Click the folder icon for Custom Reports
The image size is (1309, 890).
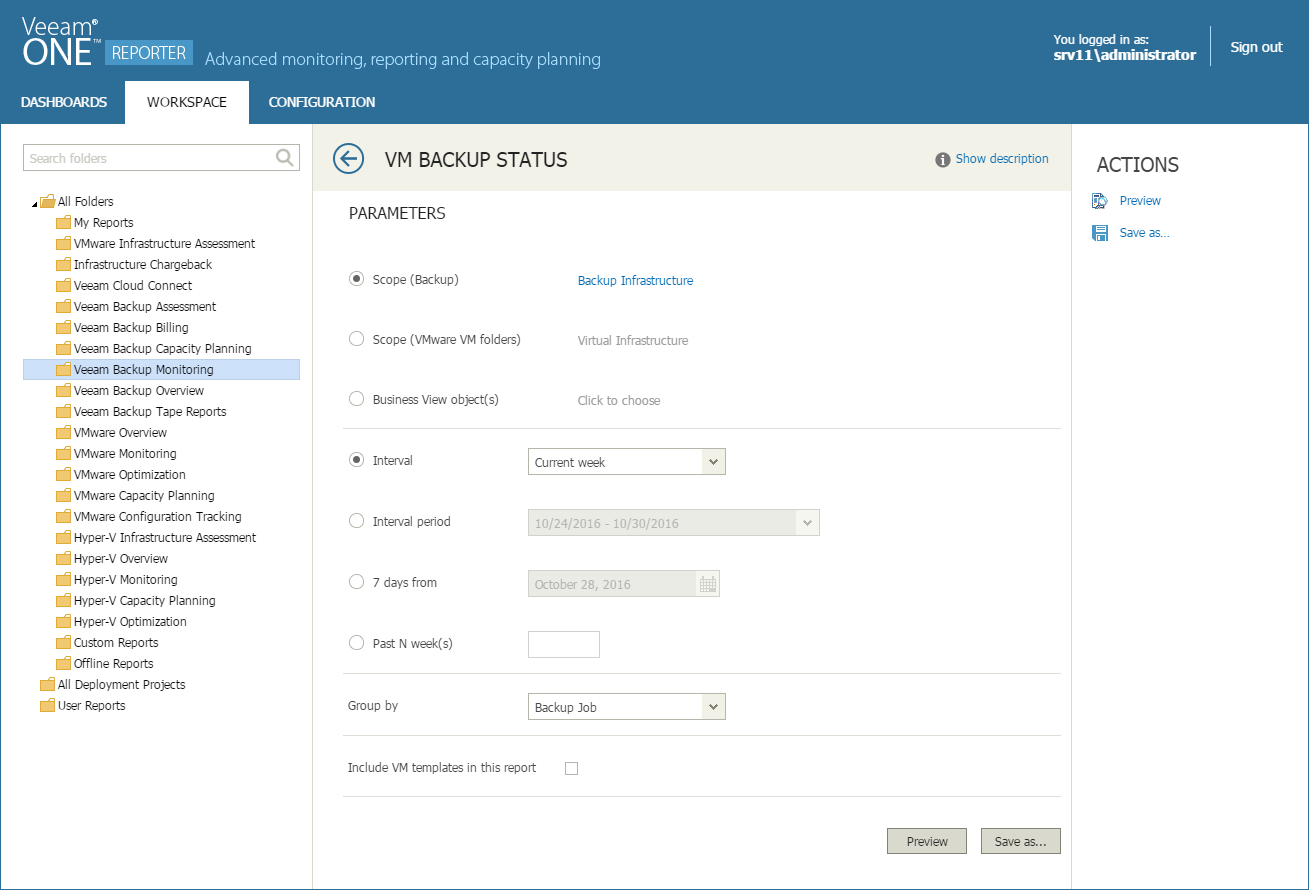click(x=63, y=642)
